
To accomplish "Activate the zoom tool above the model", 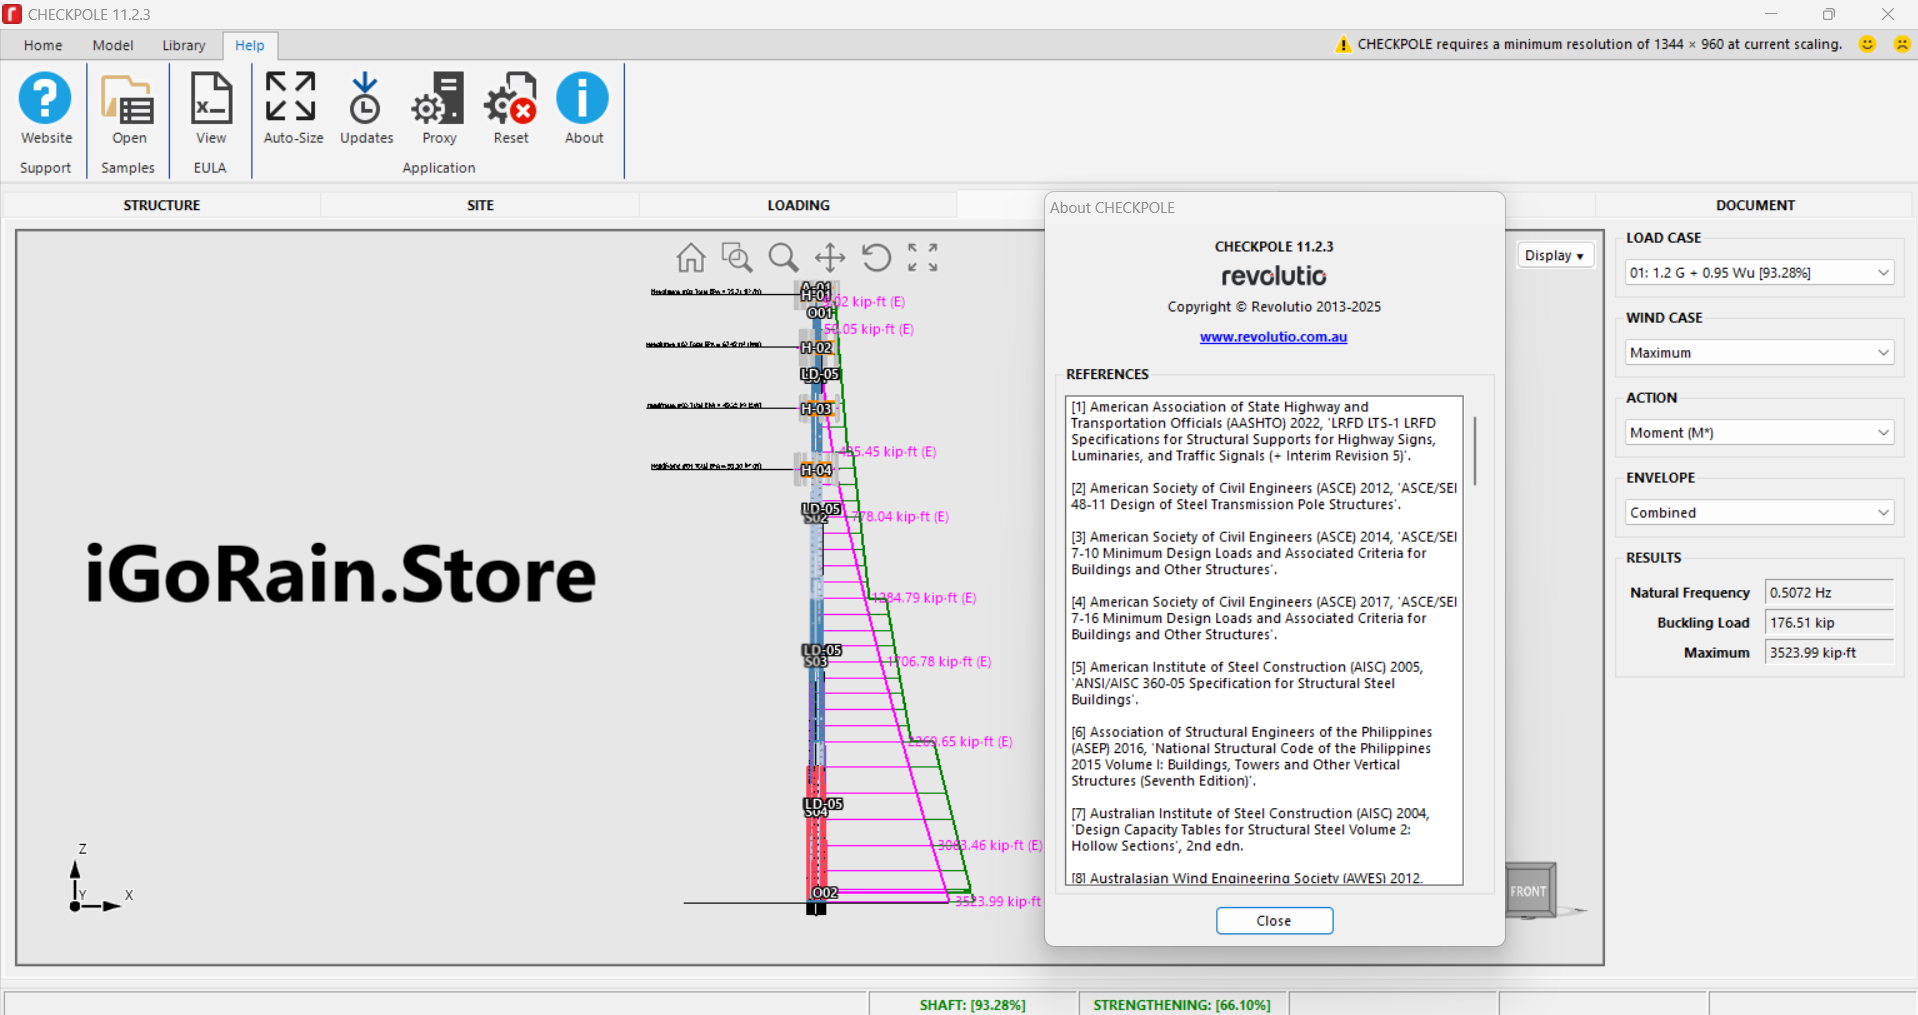I will (x=783, y=257).
